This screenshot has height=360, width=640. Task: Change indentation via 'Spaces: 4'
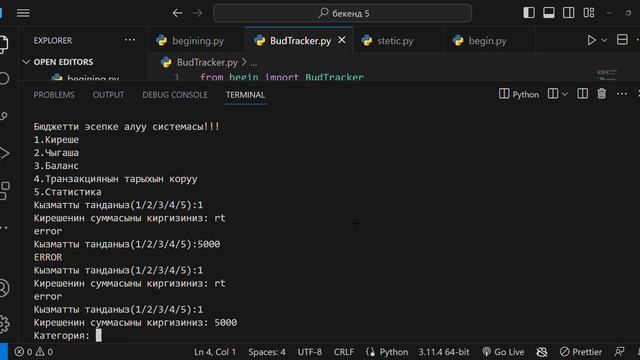(x=267, y=352)
